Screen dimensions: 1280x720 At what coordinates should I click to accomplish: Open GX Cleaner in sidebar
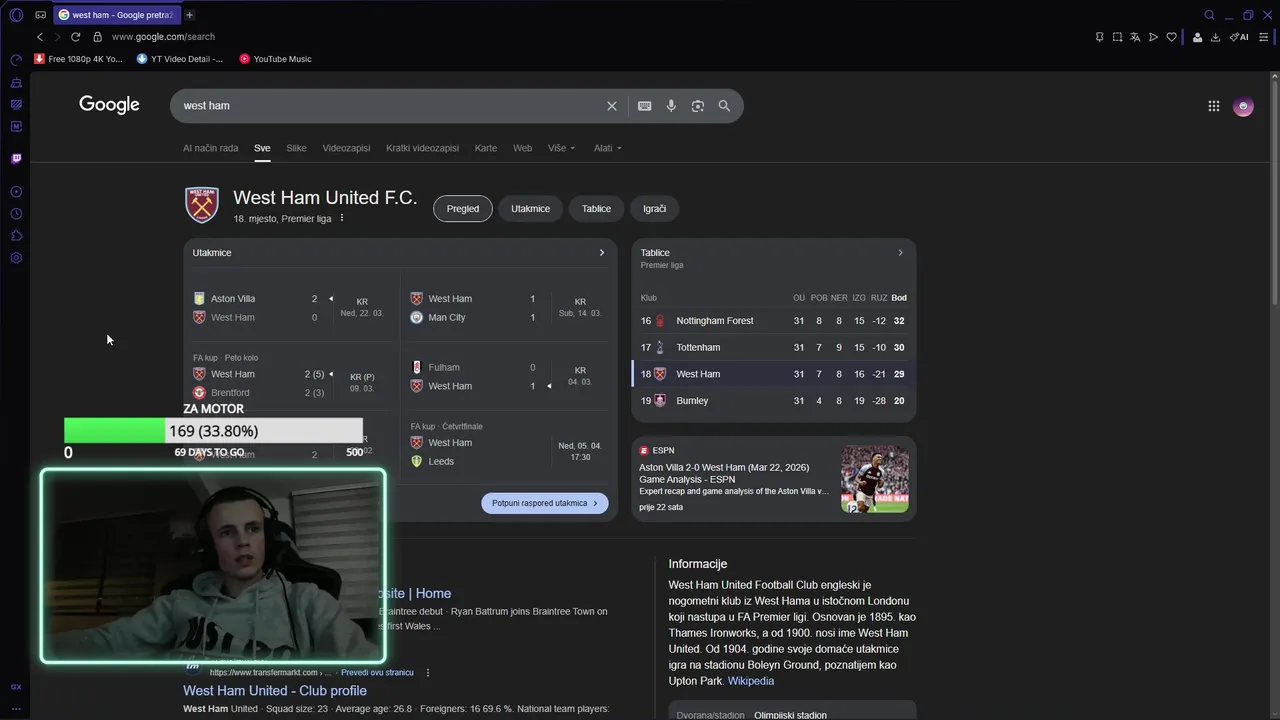[16, 104]
